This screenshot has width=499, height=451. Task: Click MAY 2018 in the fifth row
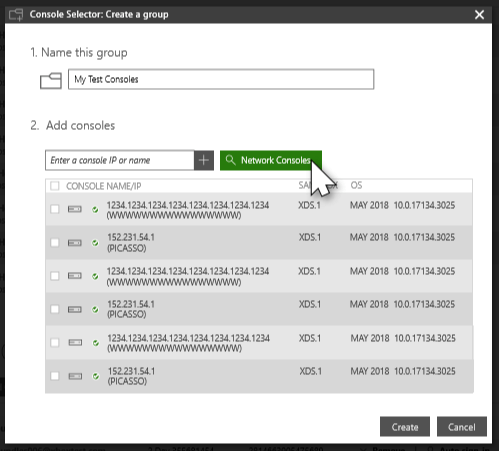pos(370,338)
